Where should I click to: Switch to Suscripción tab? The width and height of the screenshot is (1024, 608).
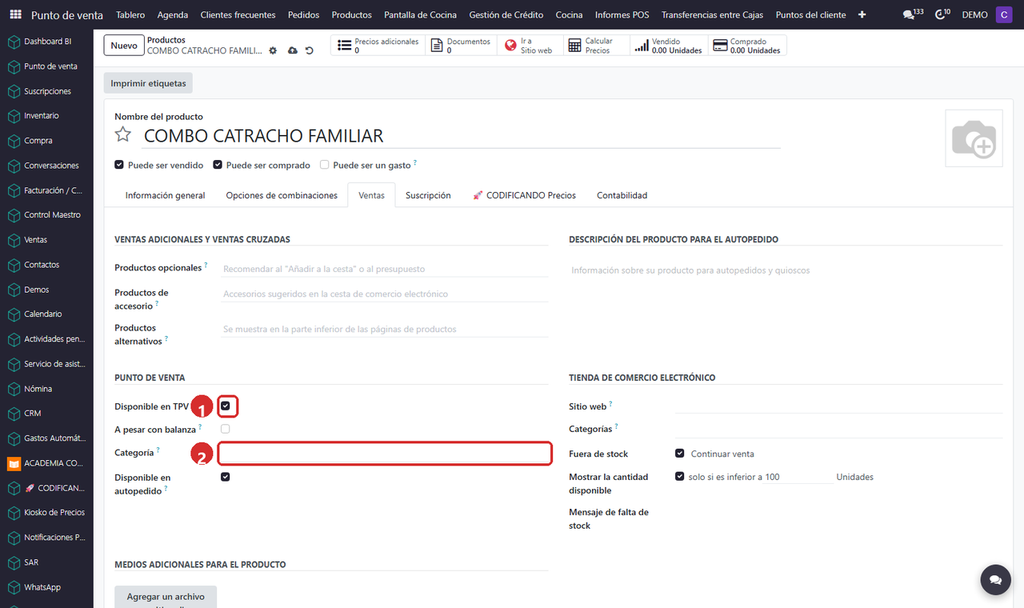click(428, 195)
